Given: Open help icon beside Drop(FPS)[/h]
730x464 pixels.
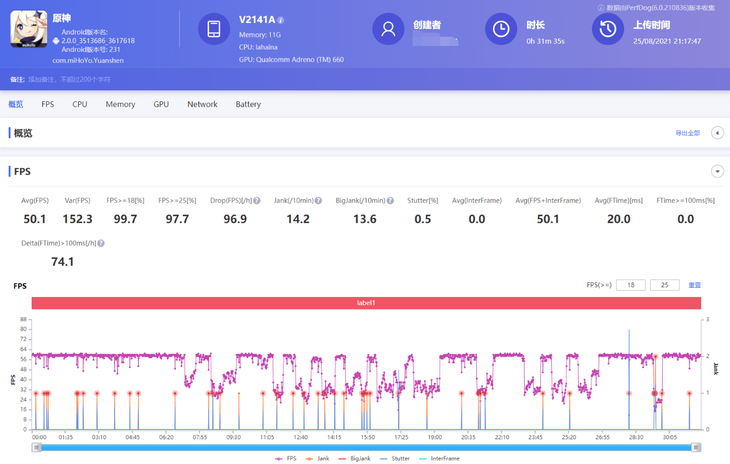Looking at the screenshot, I should [257, 201].
